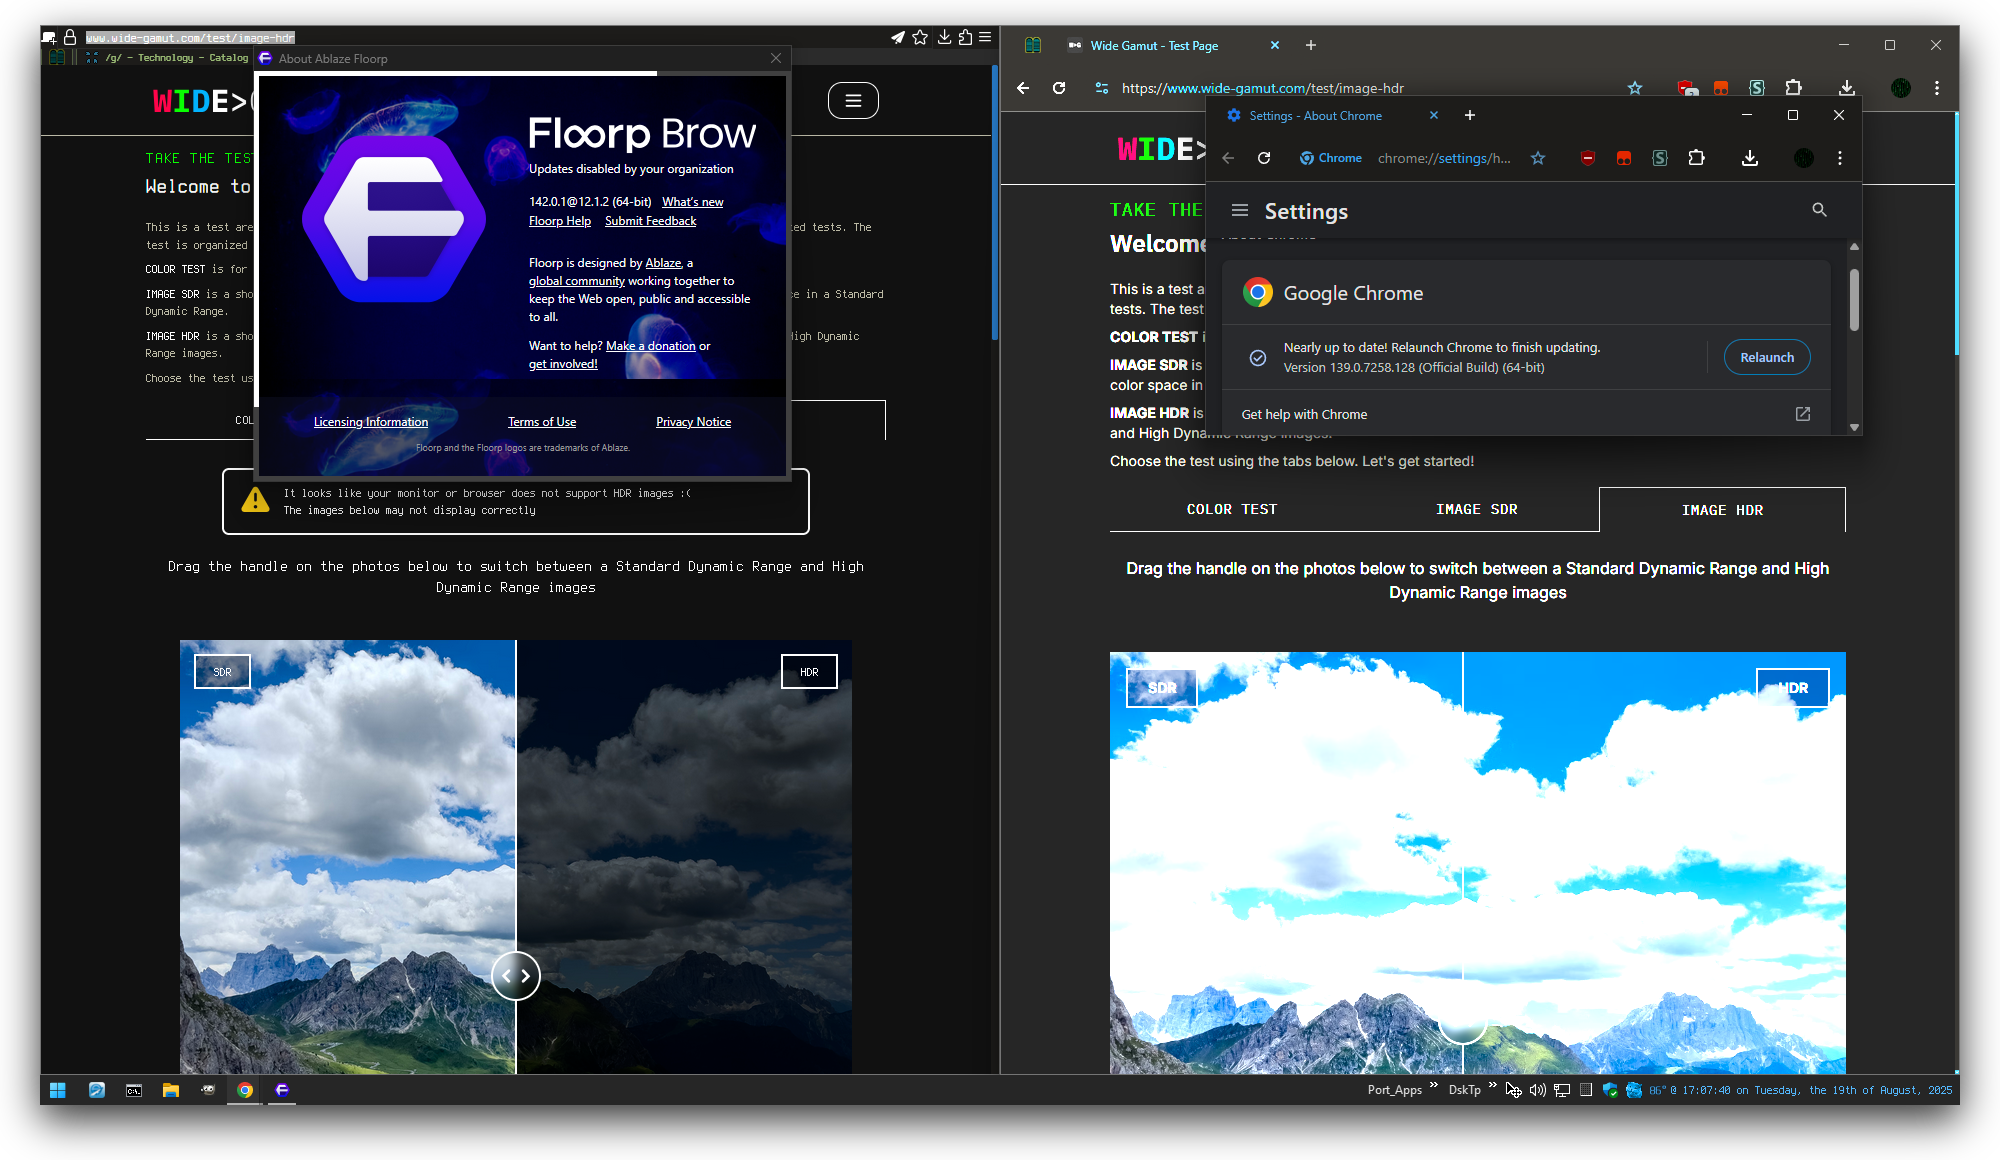2000x1160 pixels.
Task: Open the Settings search magnifier icon
Action: pos(1819,210)
